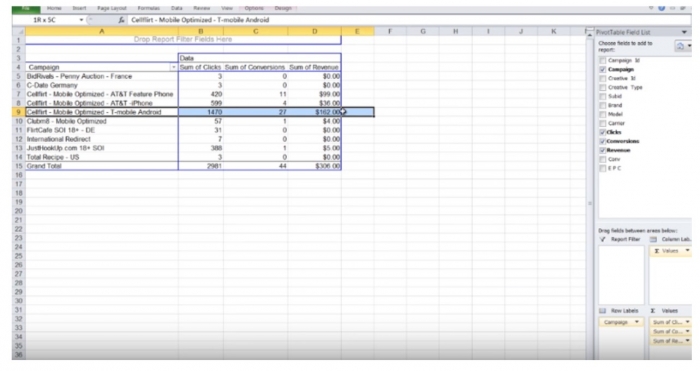Switch to the Formulas ribbon tab
The image size is (700, 371).
149,8
